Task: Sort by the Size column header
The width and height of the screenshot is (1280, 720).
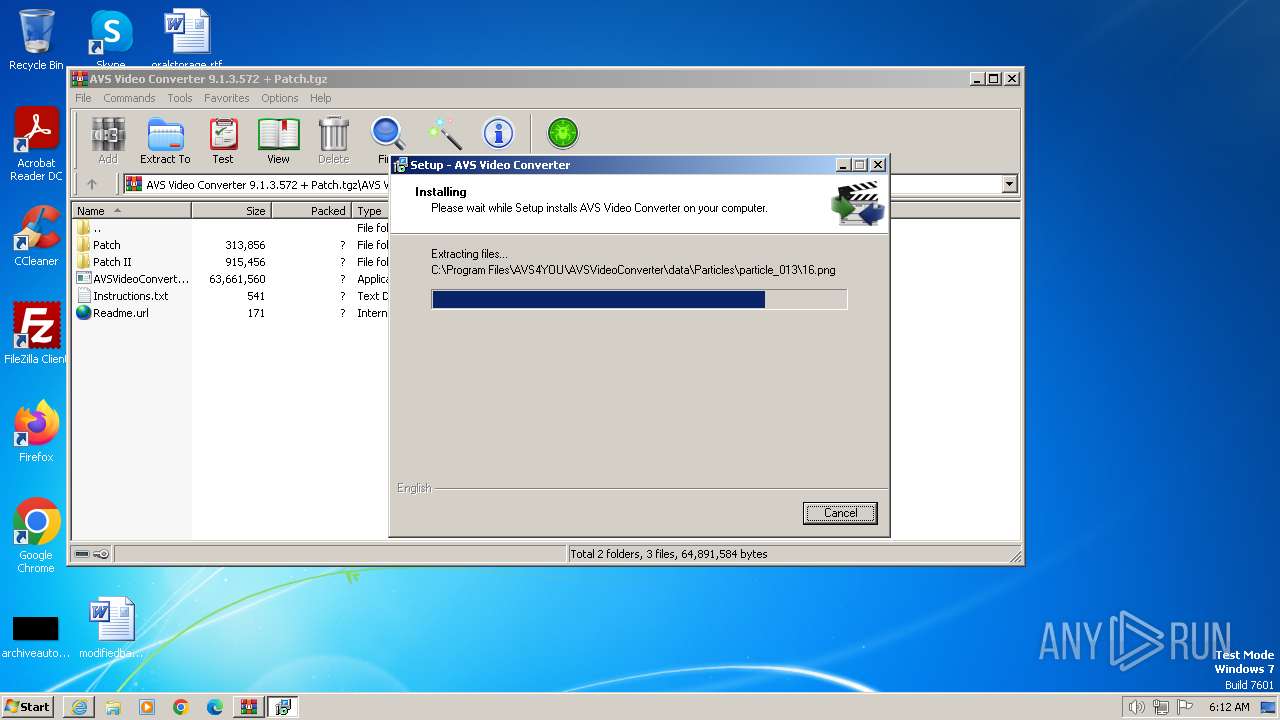Action: 231,211
